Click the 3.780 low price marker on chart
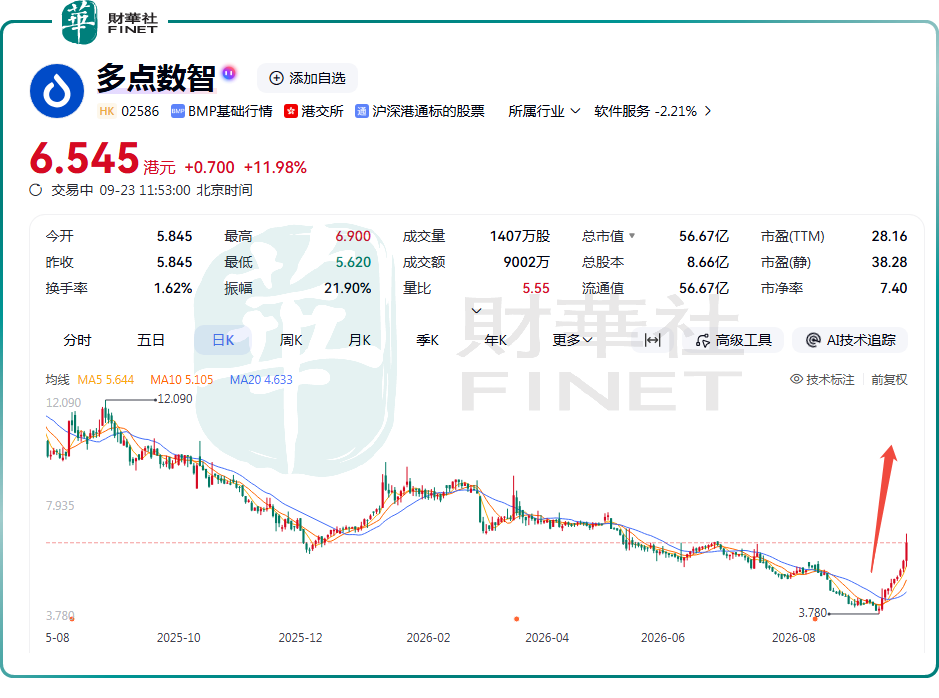Image resolution: width=939 pixels, height=698 pixels. (813, 612)
